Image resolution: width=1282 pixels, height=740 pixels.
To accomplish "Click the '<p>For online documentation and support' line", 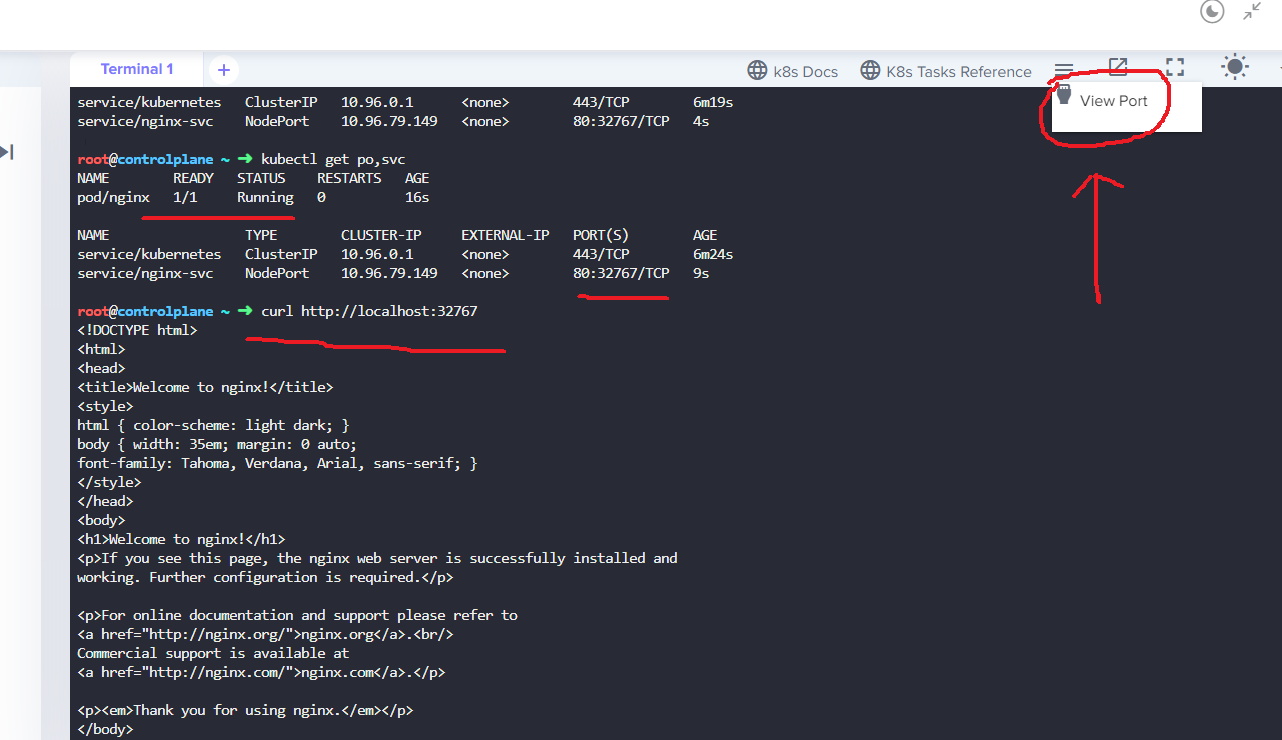I will (297, 616).
